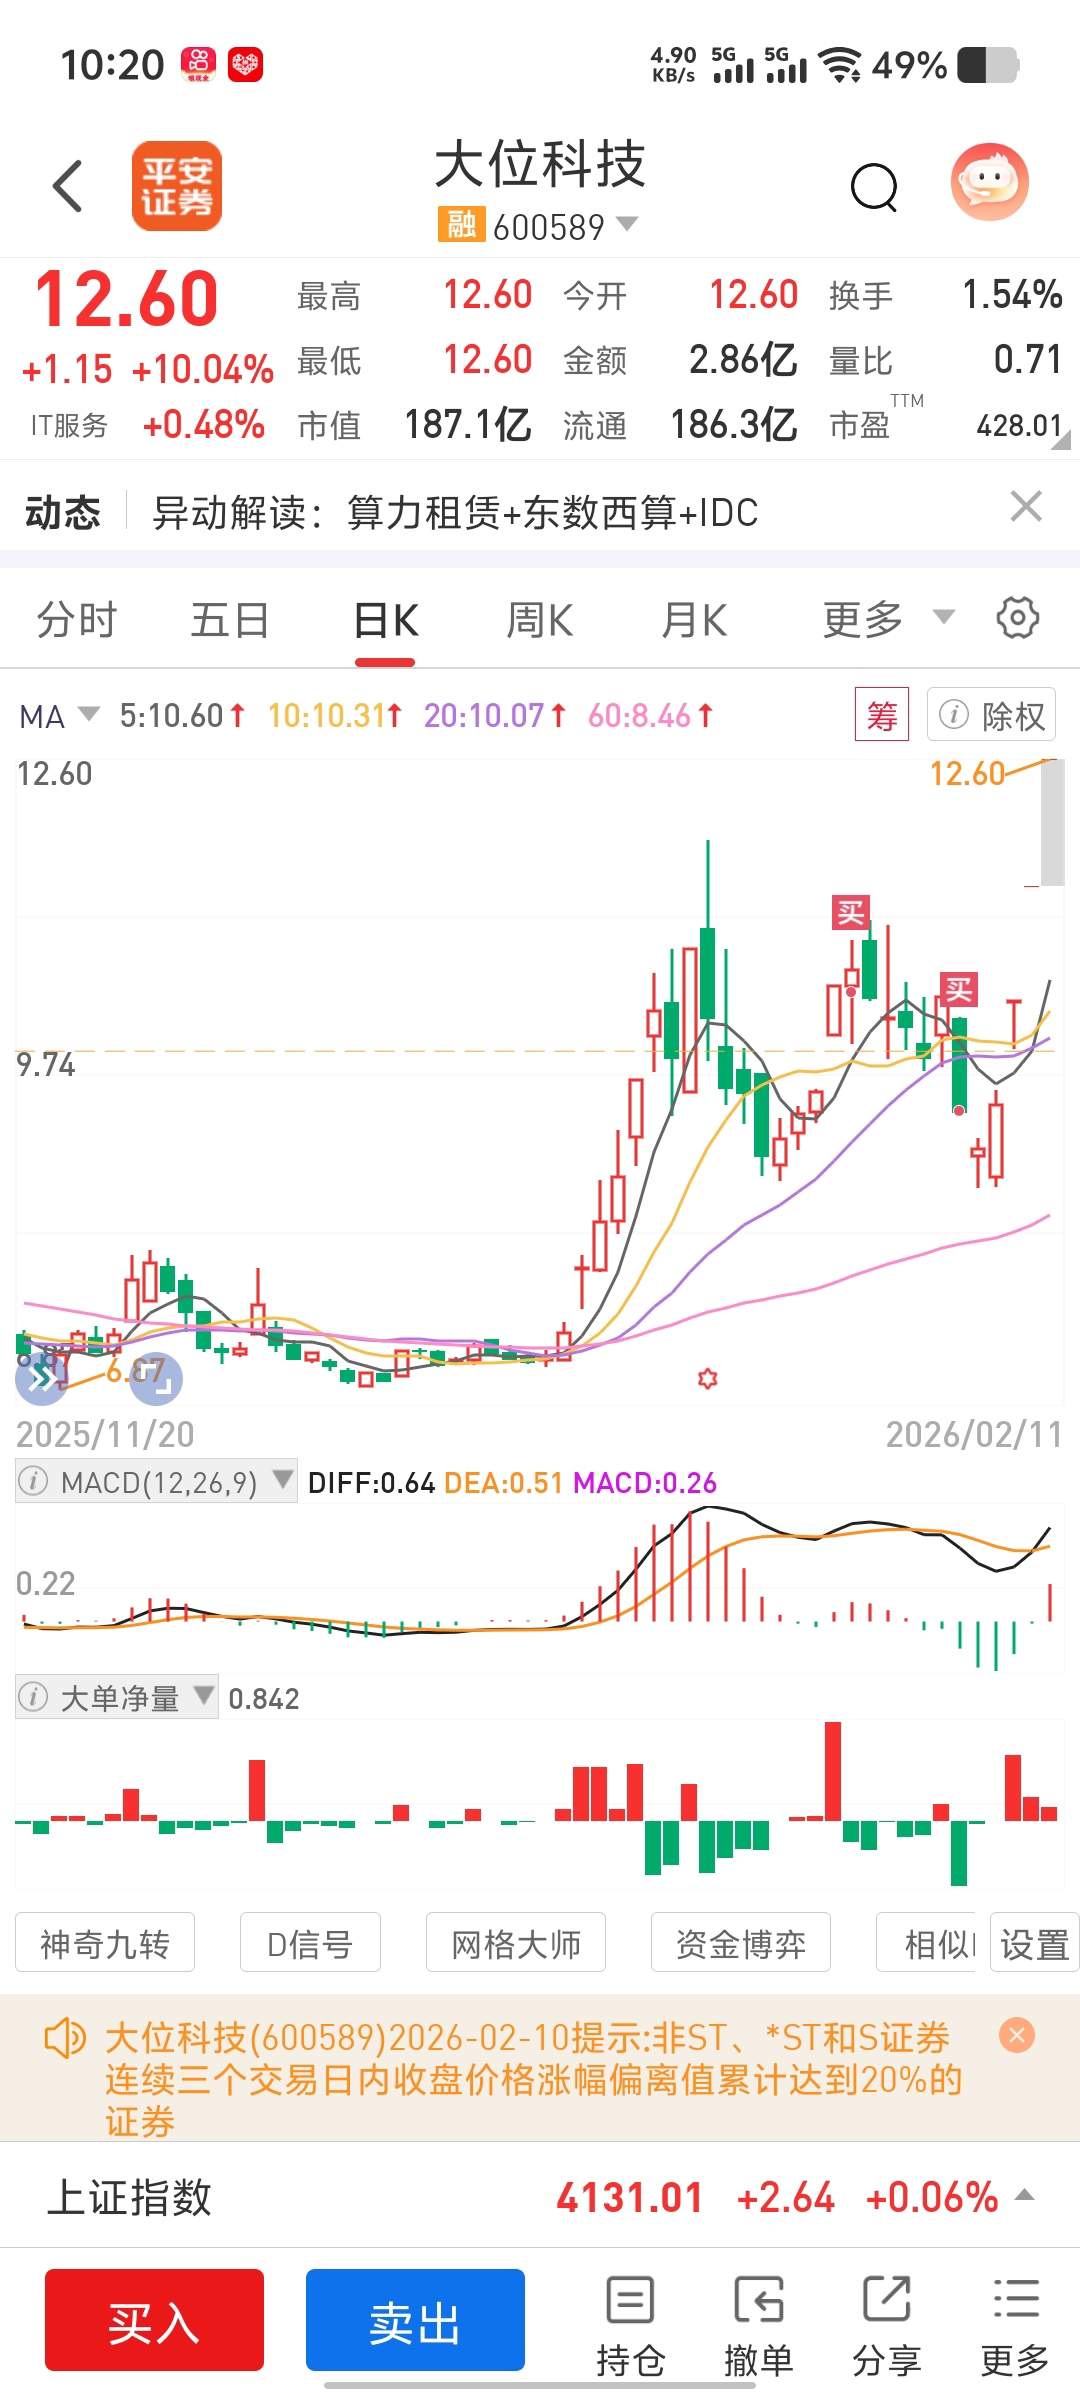Expand the 上证指数 index bar
The image size is (1080, 2392).
point(1024,2196)
